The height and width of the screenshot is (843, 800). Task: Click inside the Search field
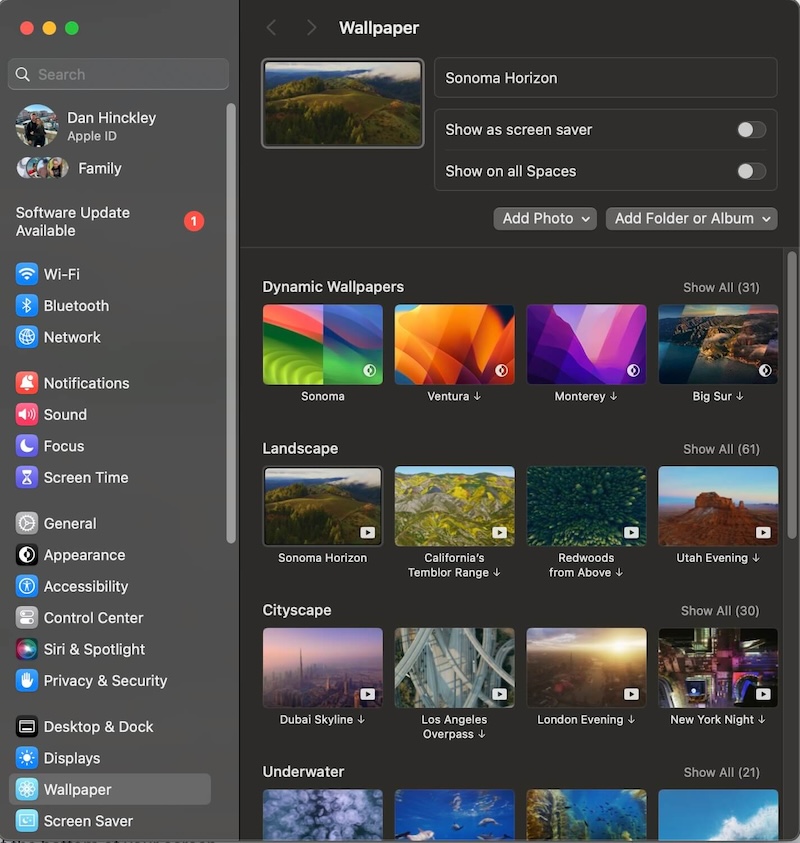tap(118, 74)
